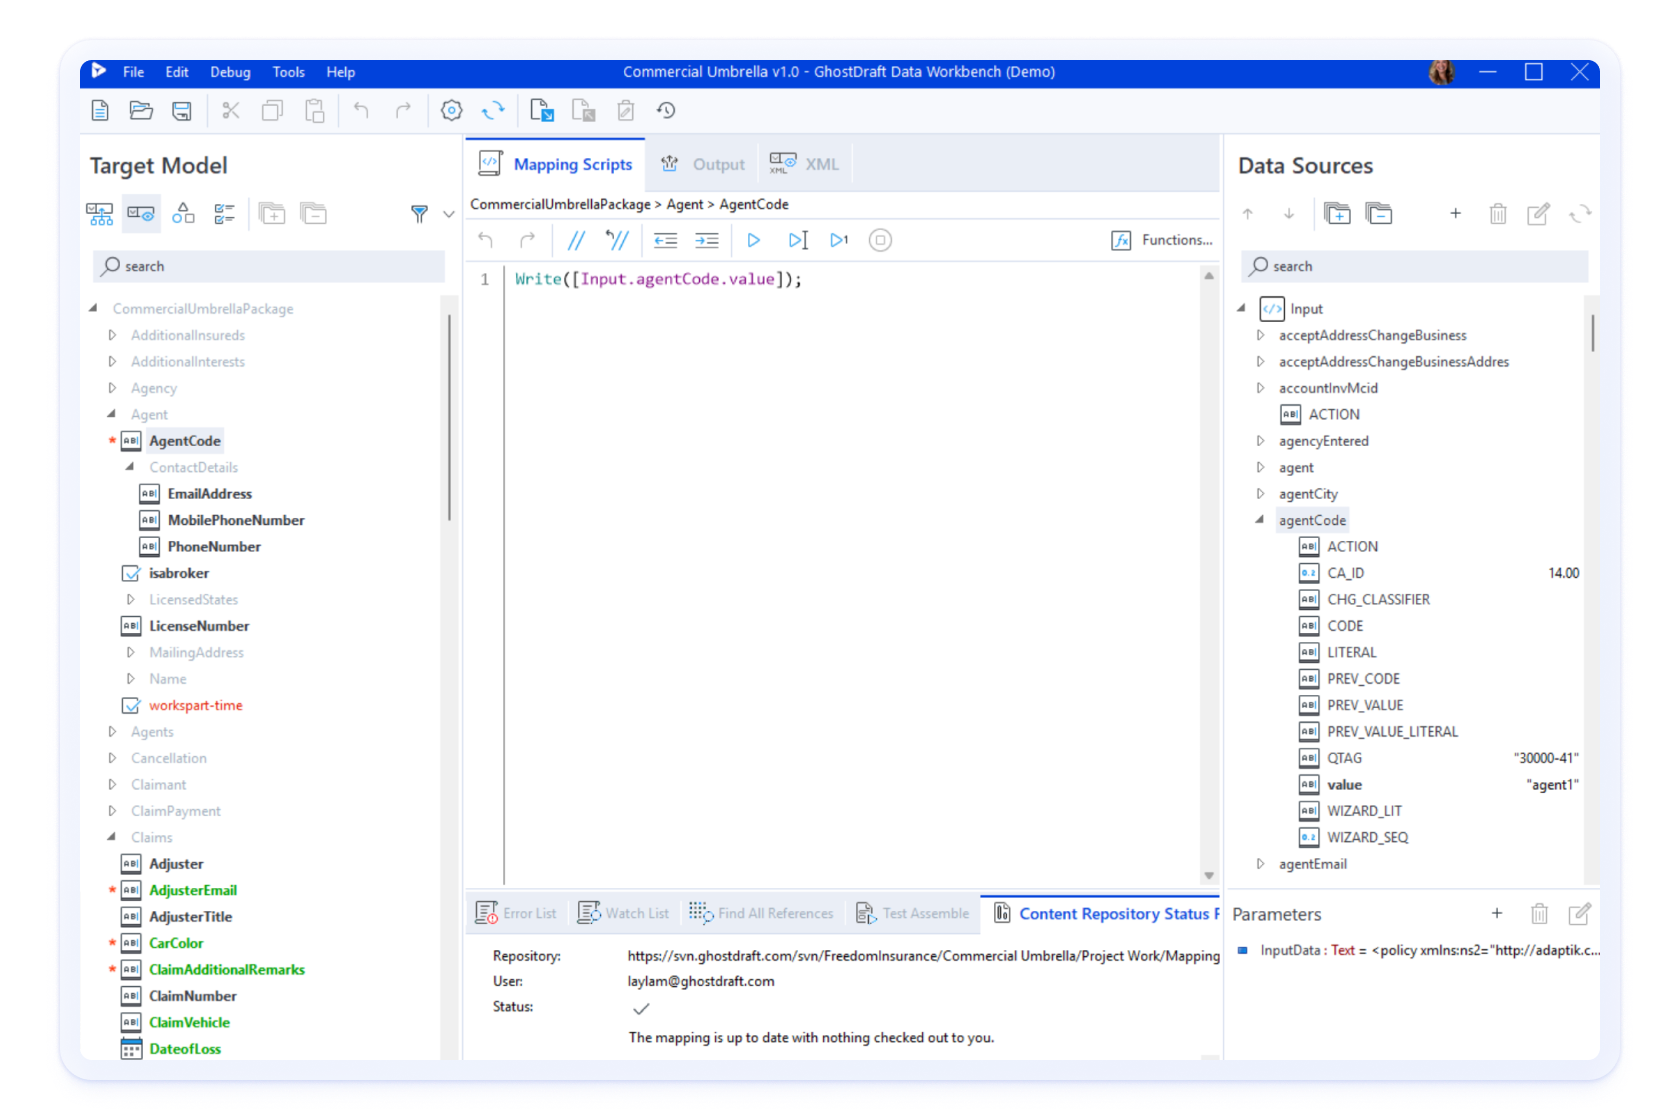This screenshot has height=1120, width=1680.
Task: Collapse the ContactDetails node
Action: pyautogui.click(x=130, y=467)
